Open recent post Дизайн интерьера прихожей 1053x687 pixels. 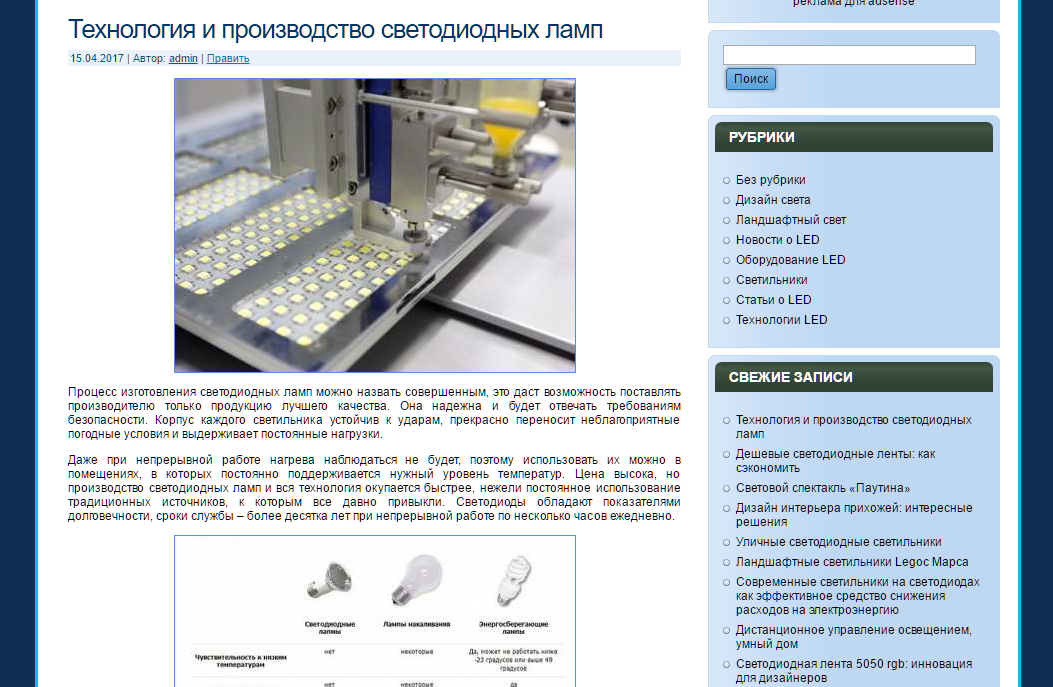[854, 515]
